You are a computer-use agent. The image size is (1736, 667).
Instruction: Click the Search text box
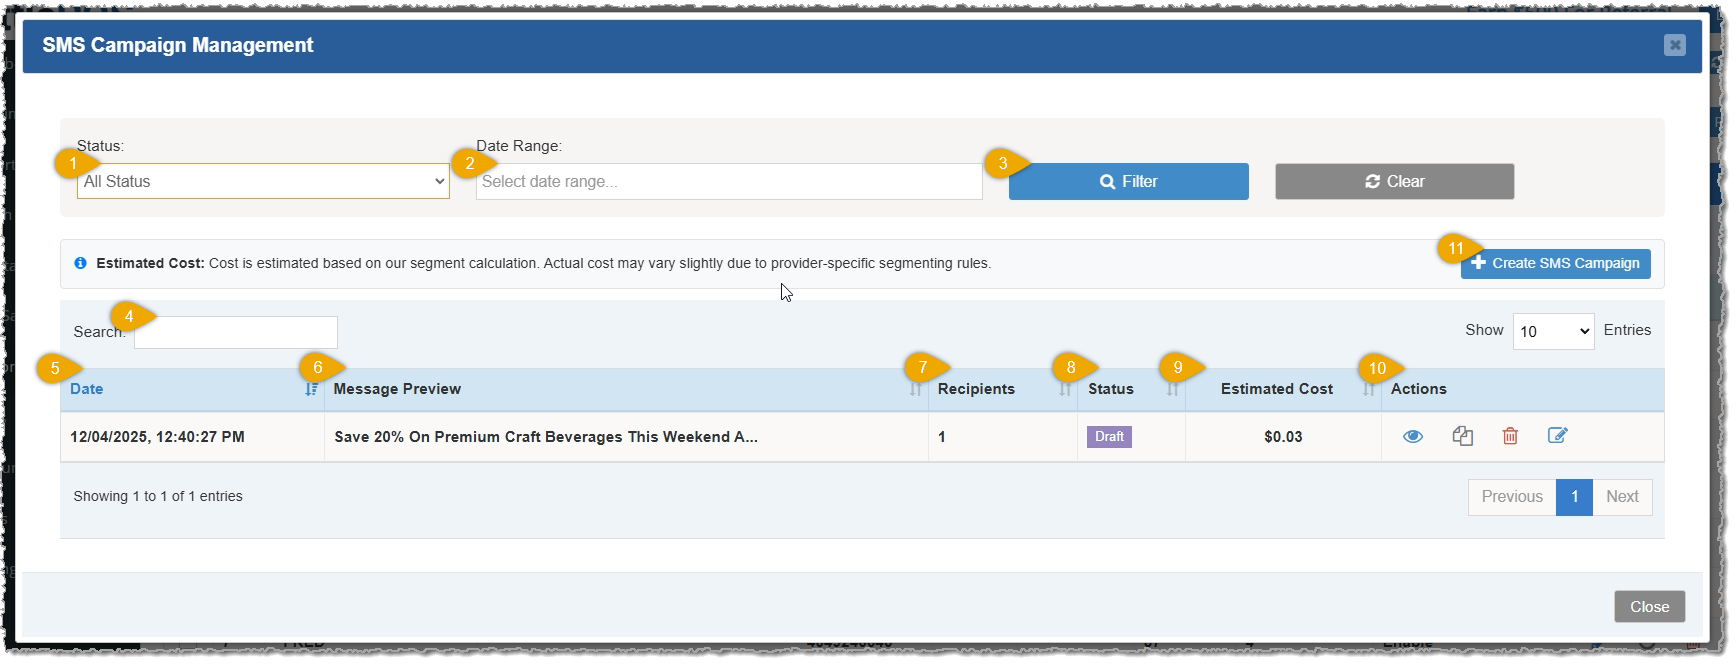[x=236, y=332]
